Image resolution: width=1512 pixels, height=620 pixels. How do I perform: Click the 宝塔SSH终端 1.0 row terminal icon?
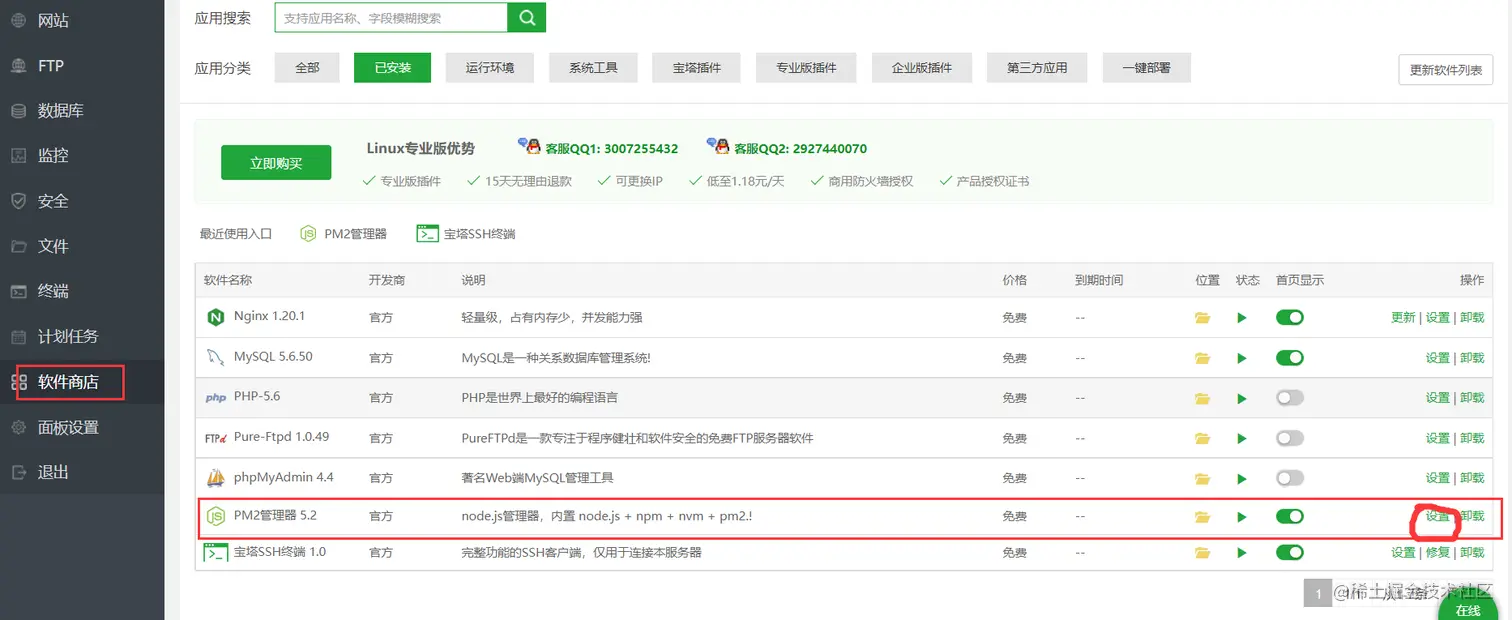tap(216, 552)
